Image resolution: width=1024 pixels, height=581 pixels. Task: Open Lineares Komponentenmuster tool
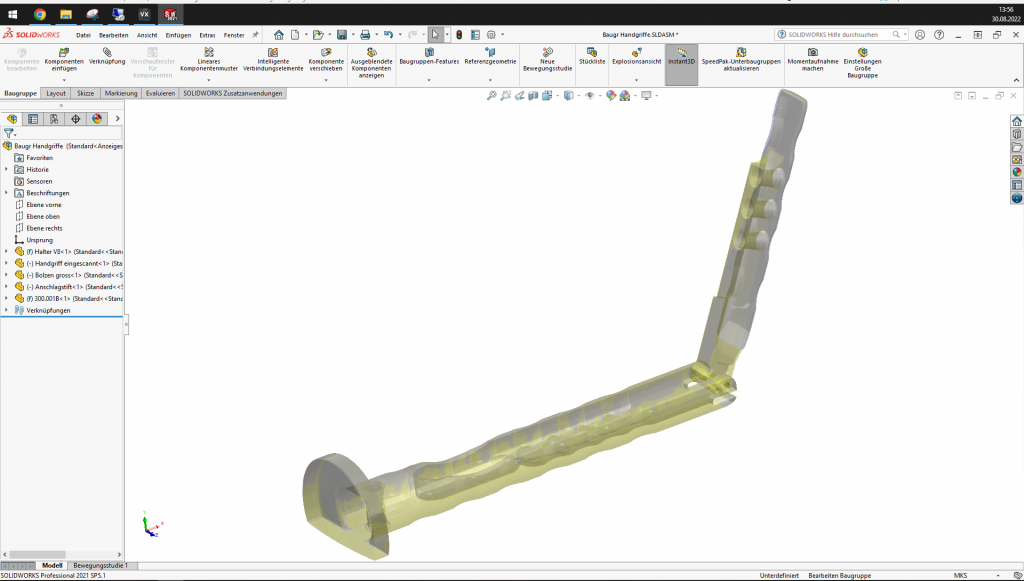[x=208, y=56]
